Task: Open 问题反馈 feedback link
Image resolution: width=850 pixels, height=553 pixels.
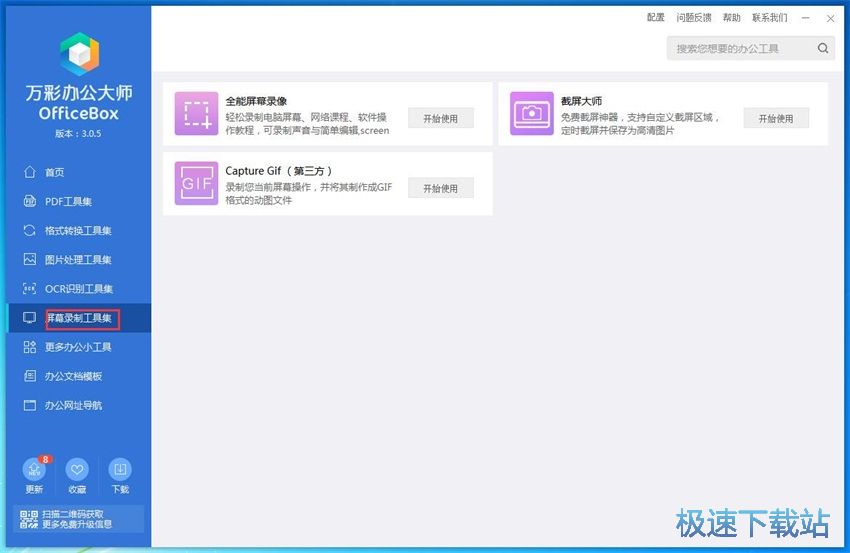Action: [x=694, y=17]
